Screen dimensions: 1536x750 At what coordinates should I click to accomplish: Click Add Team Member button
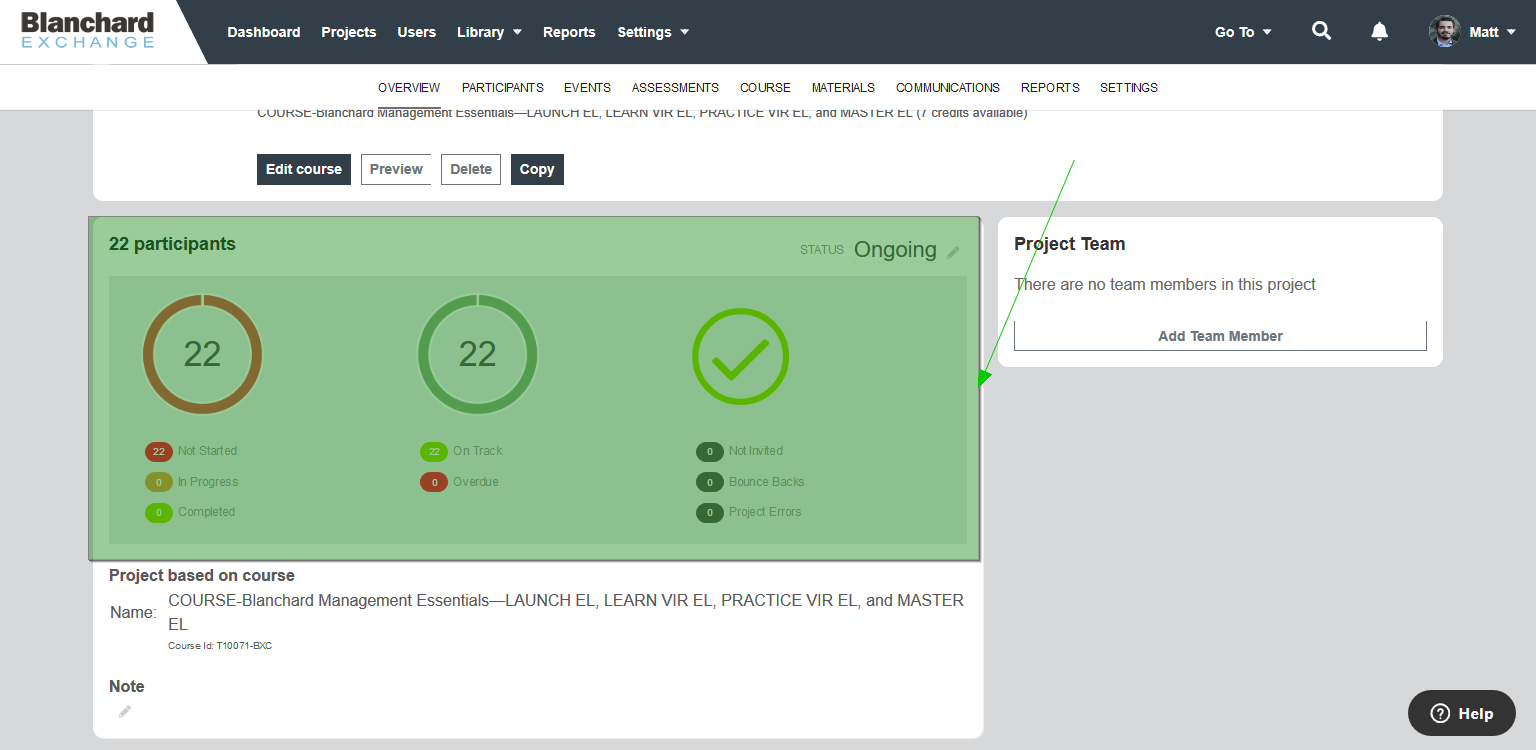1220,336
